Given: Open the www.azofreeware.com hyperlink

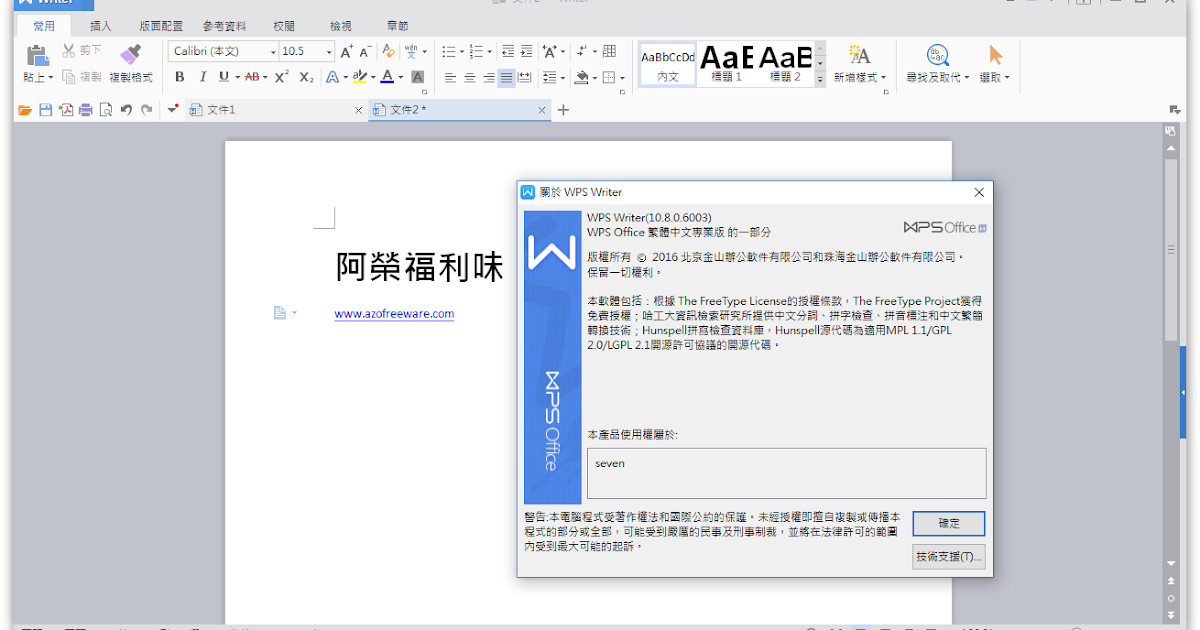Looking at the screenshot, I should coord(394,314).
